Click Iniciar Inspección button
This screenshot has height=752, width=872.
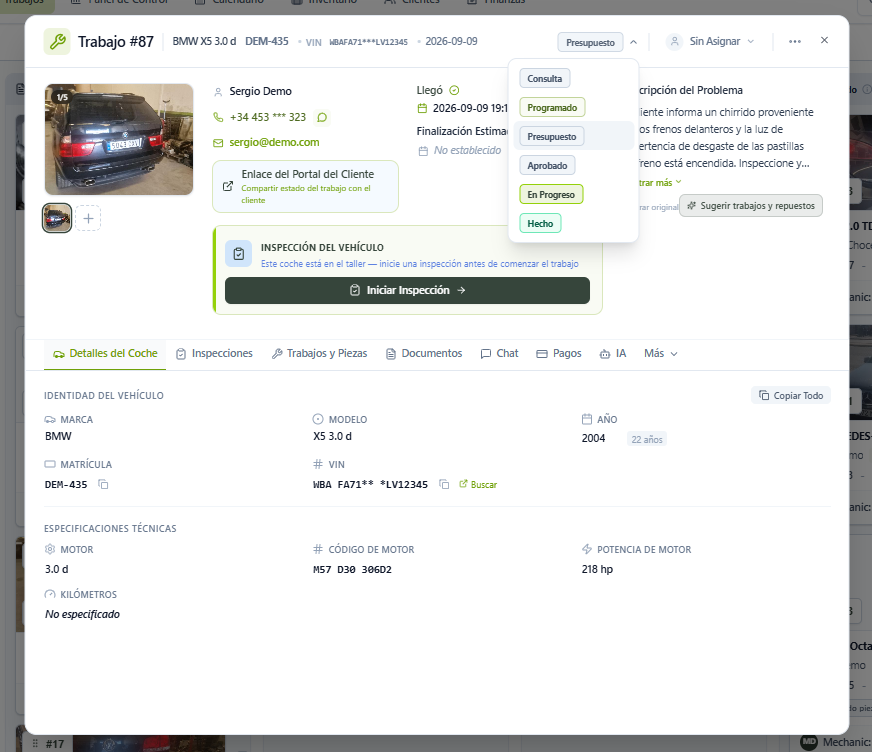[407, 290]
